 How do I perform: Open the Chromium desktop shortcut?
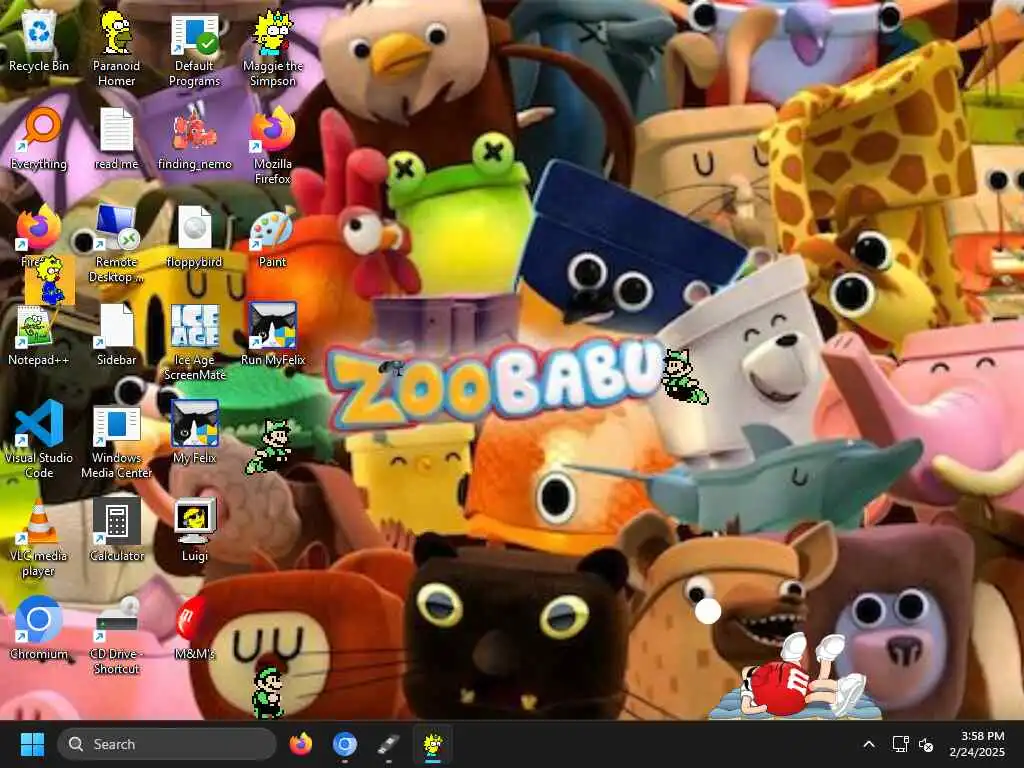(39, 628)
